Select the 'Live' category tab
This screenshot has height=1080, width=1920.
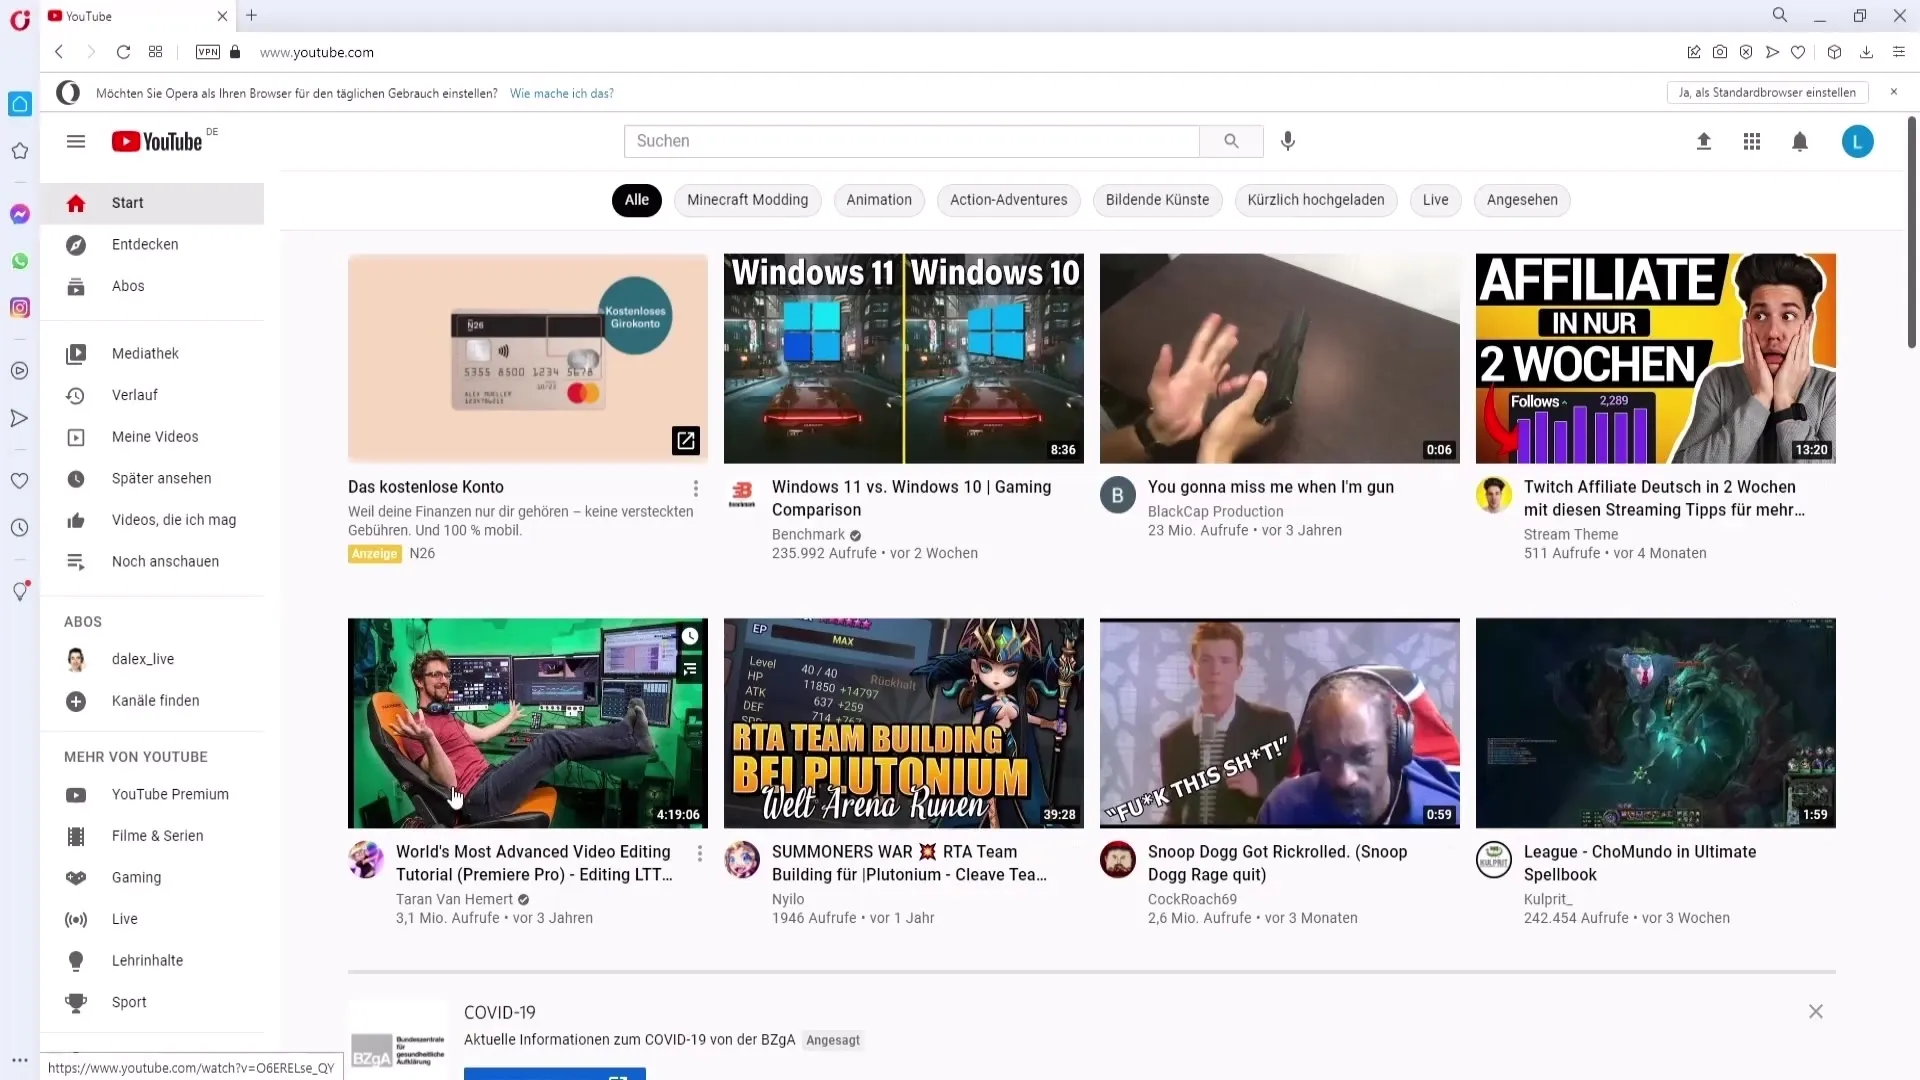tap(1437, 199)
